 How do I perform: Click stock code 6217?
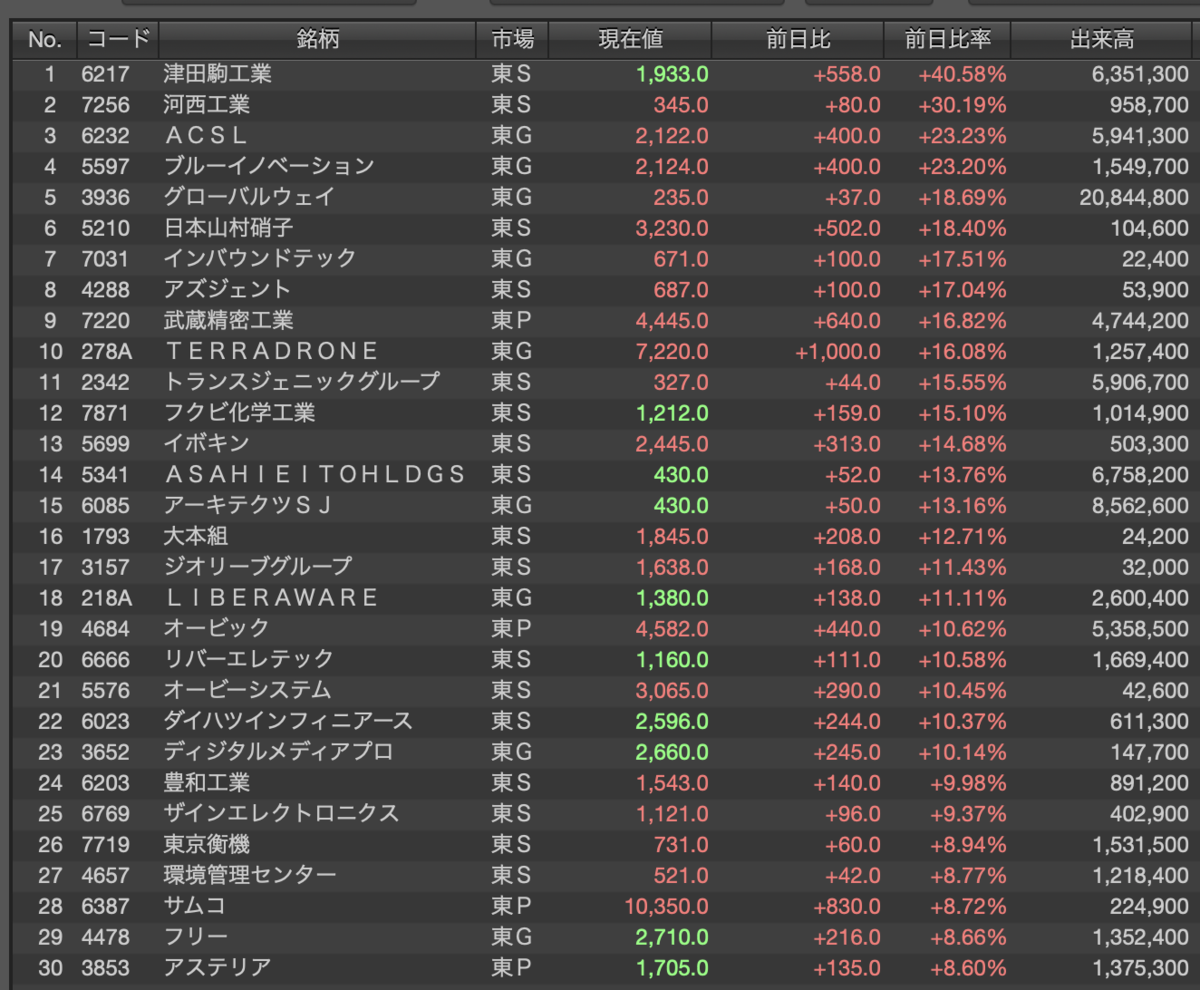[106, 74]
